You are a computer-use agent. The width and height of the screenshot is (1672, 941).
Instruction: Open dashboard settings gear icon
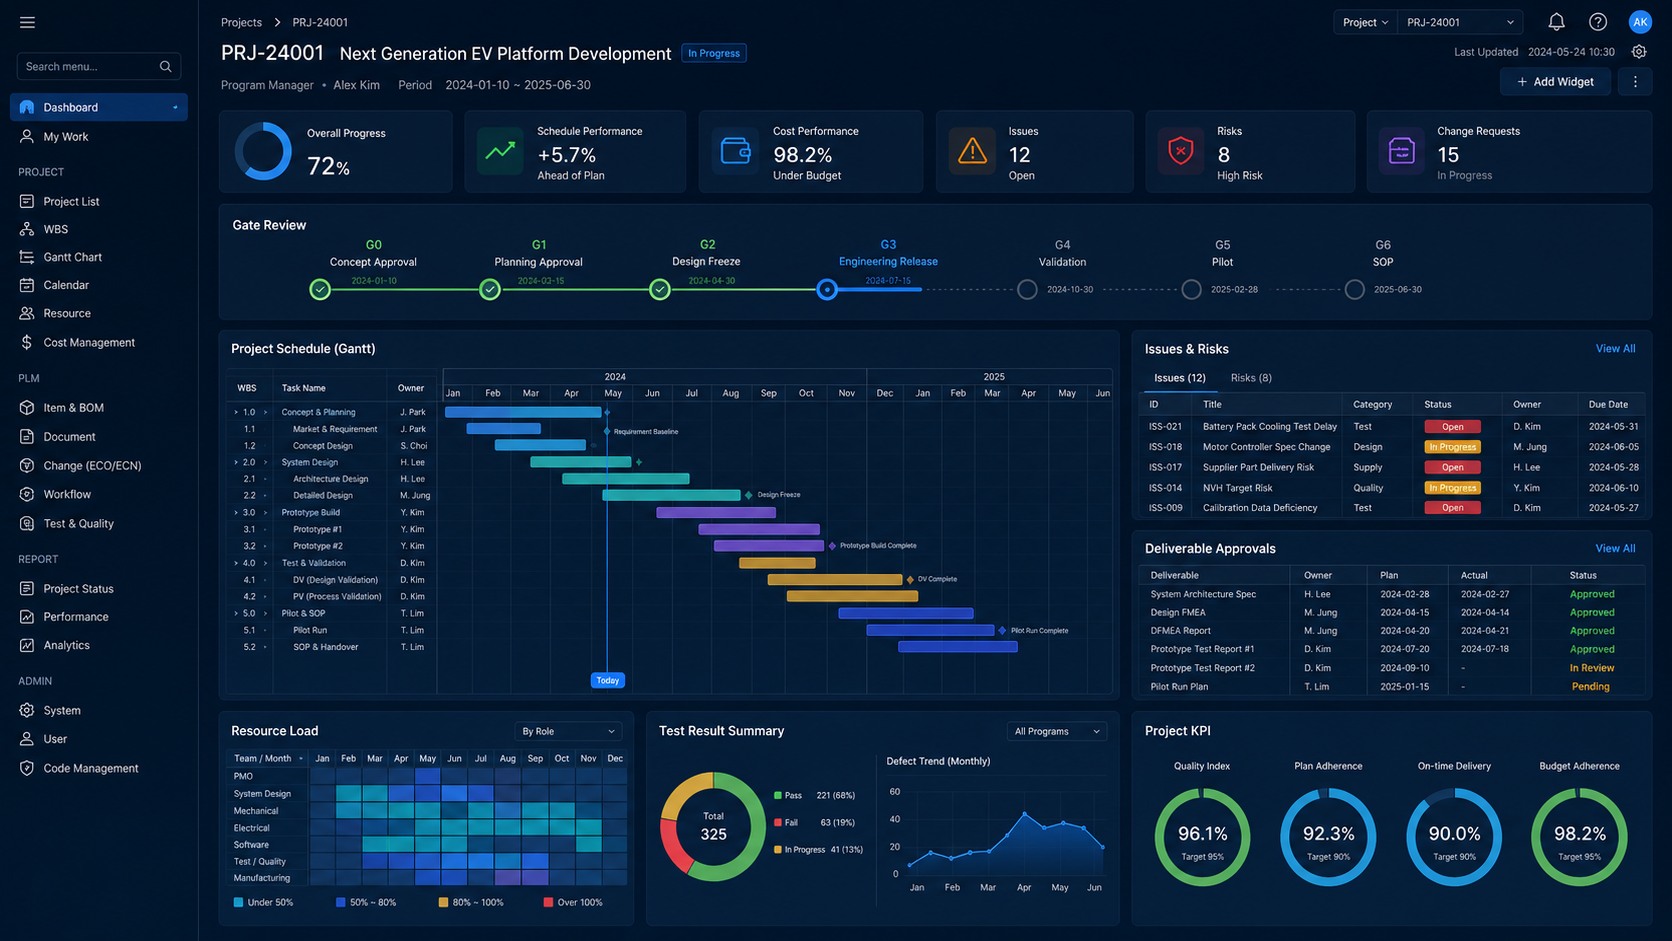(x=1638, y=52)
